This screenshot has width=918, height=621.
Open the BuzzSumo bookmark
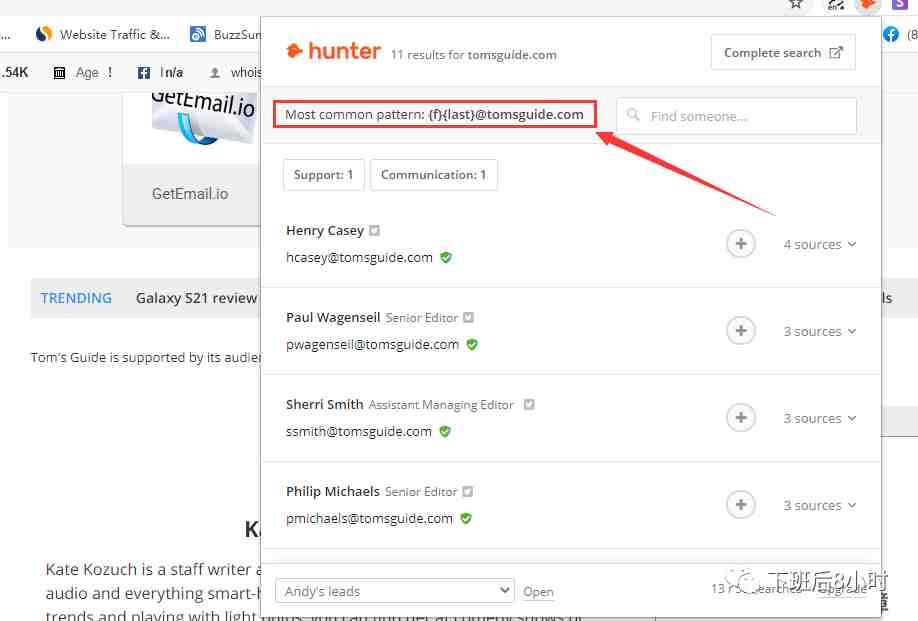tap(225, 35)
